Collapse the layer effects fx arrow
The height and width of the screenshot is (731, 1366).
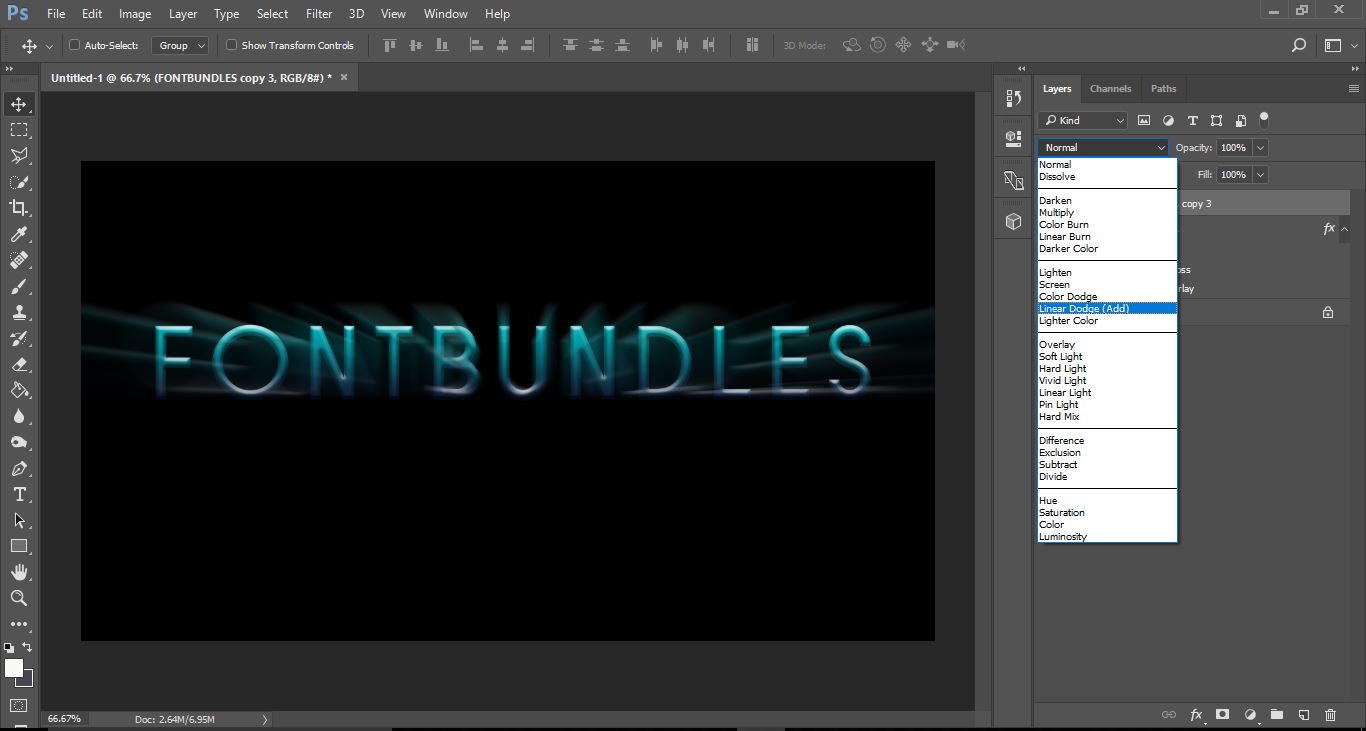1345,229
